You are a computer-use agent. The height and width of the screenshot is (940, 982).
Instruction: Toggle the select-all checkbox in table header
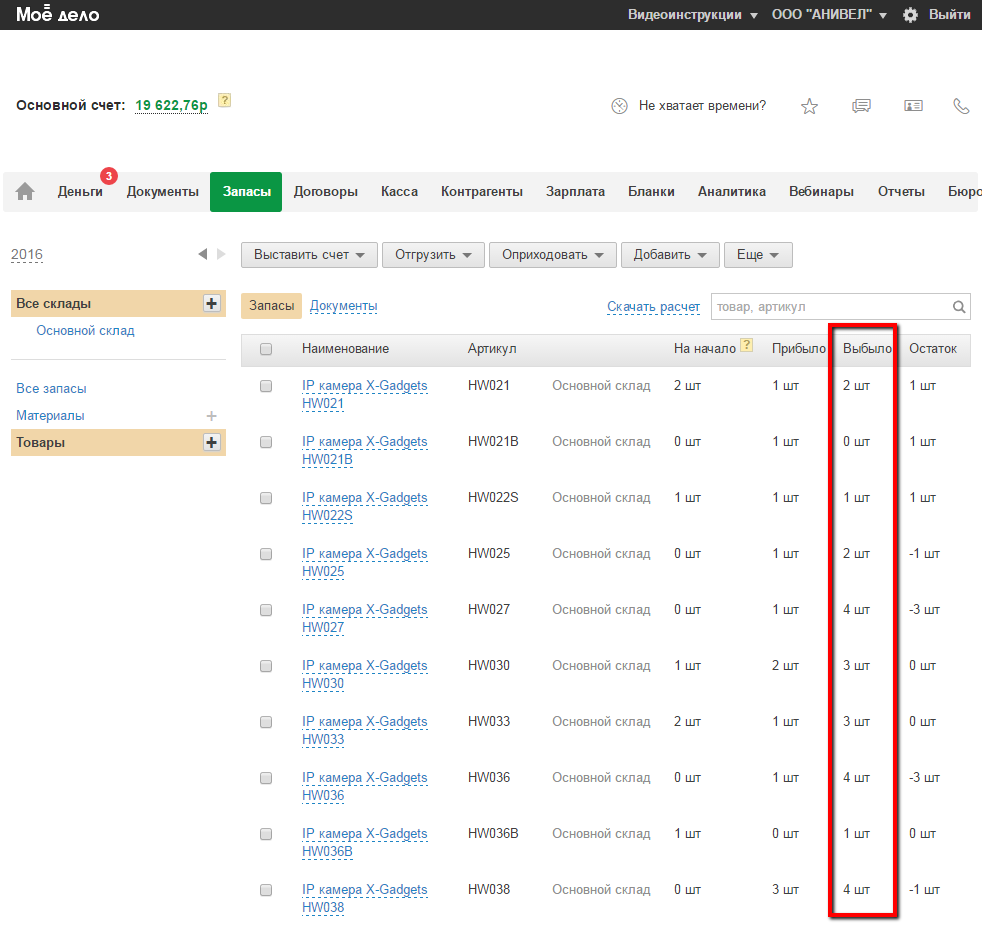click(x=266, y=349)
